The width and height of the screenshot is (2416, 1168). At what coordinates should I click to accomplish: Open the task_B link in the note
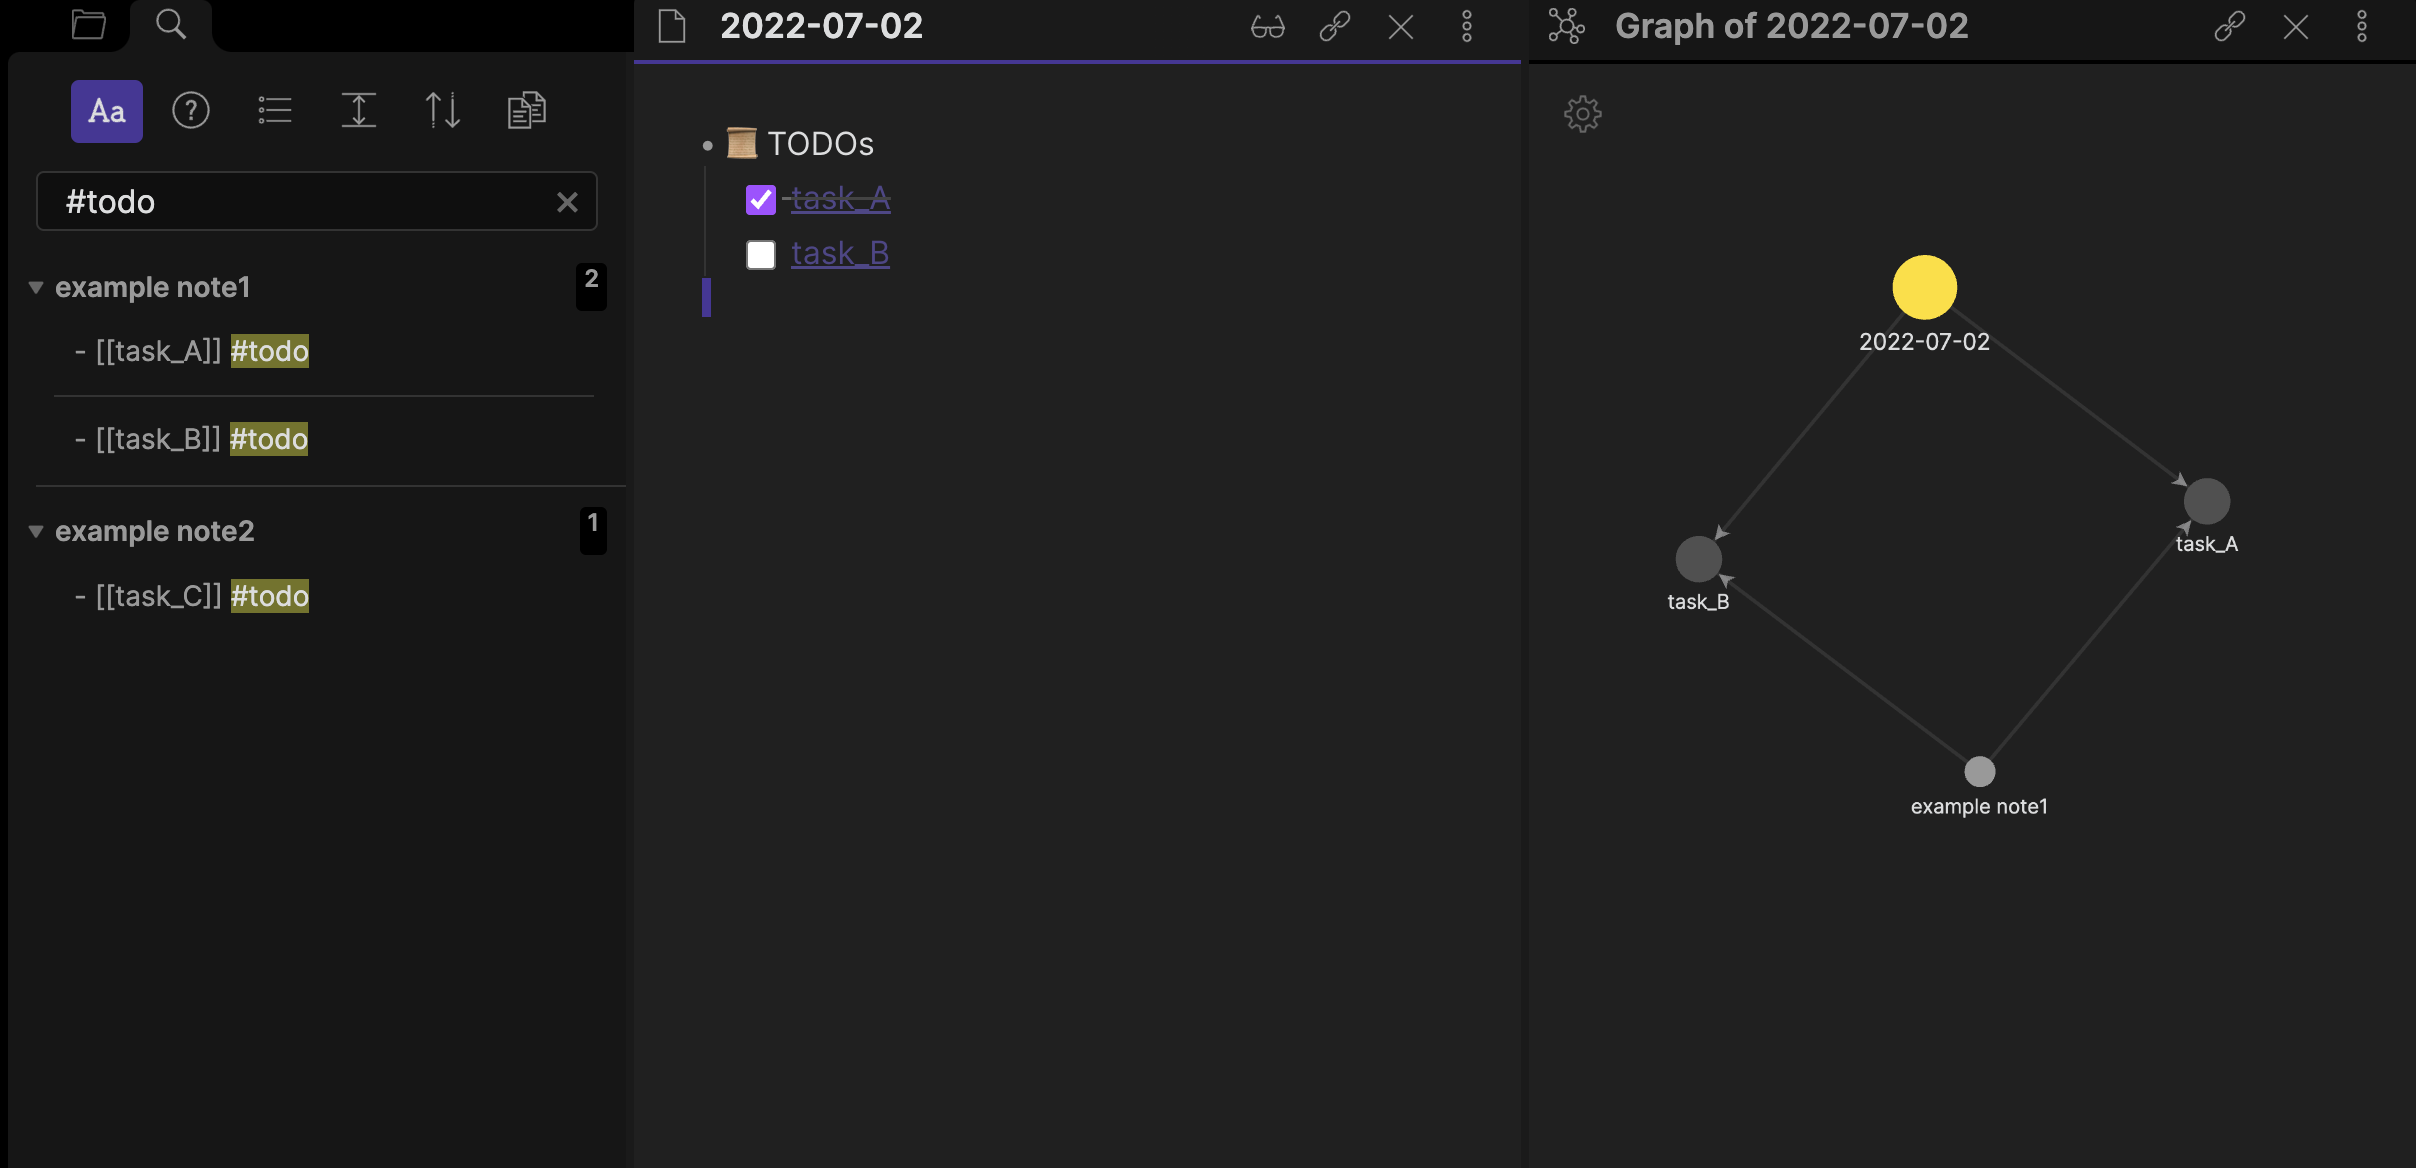click(x=840, y=254)
